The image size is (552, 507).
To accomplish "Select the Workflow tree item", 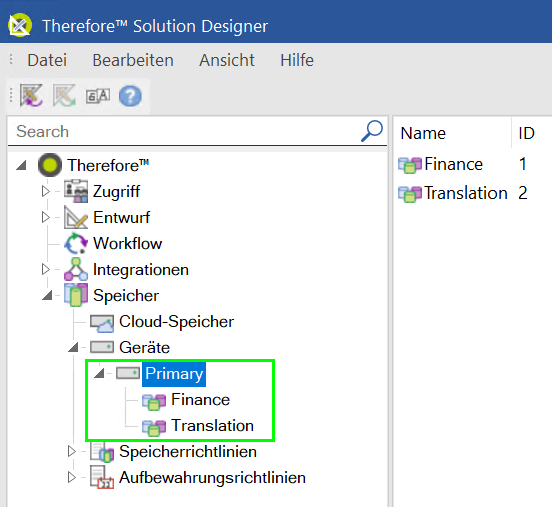I will pyautogui.click(x=127, y=243).
